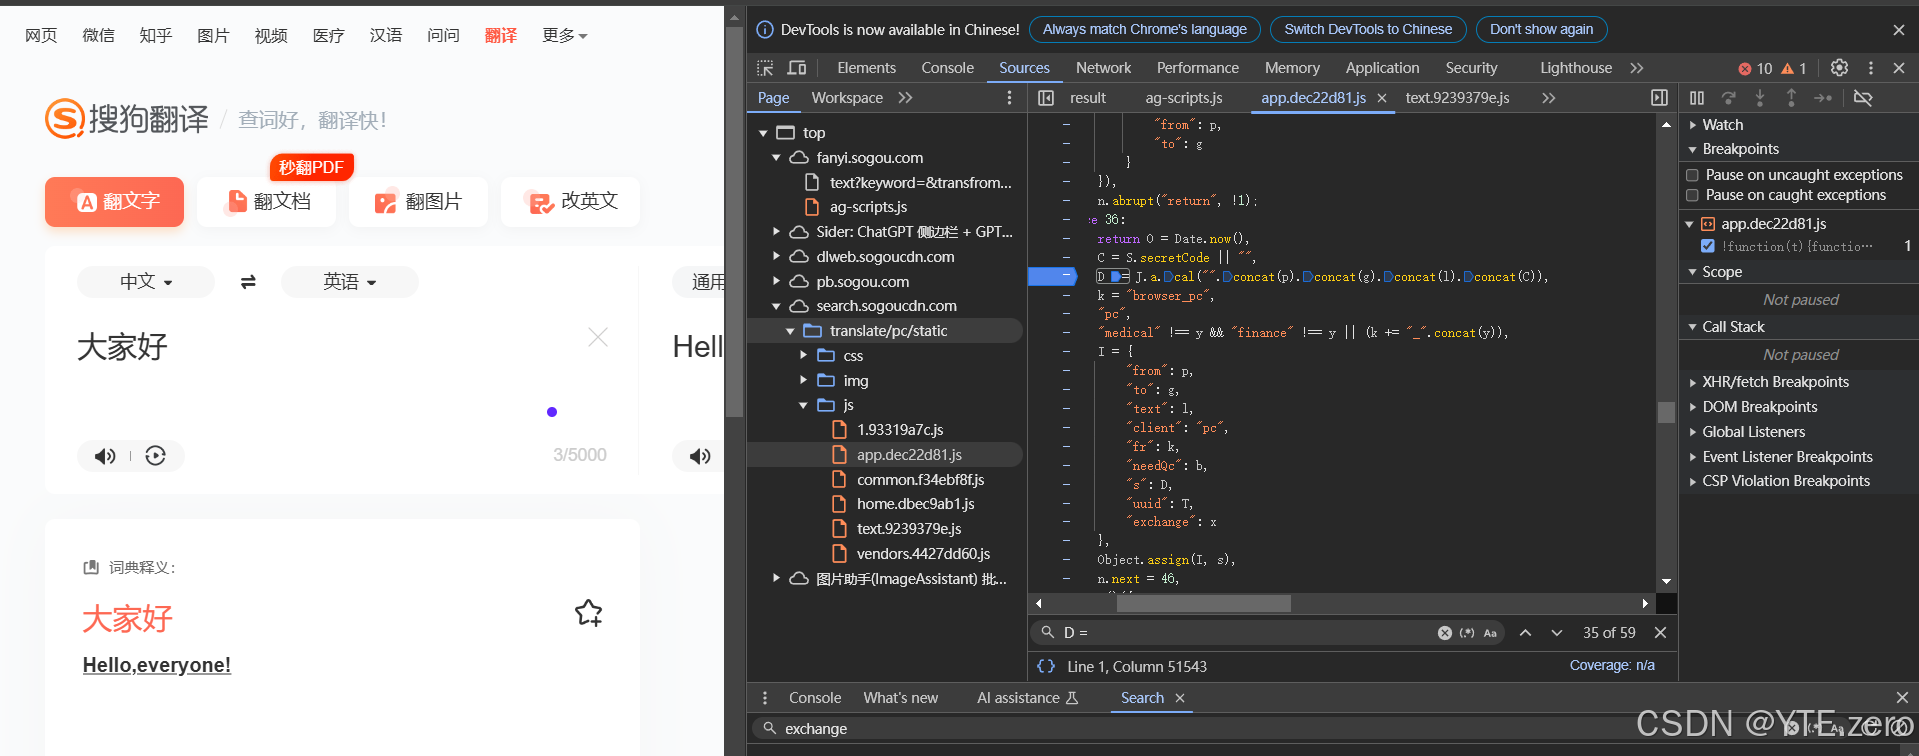
Task: Pause script execution
Action: 1697,98
